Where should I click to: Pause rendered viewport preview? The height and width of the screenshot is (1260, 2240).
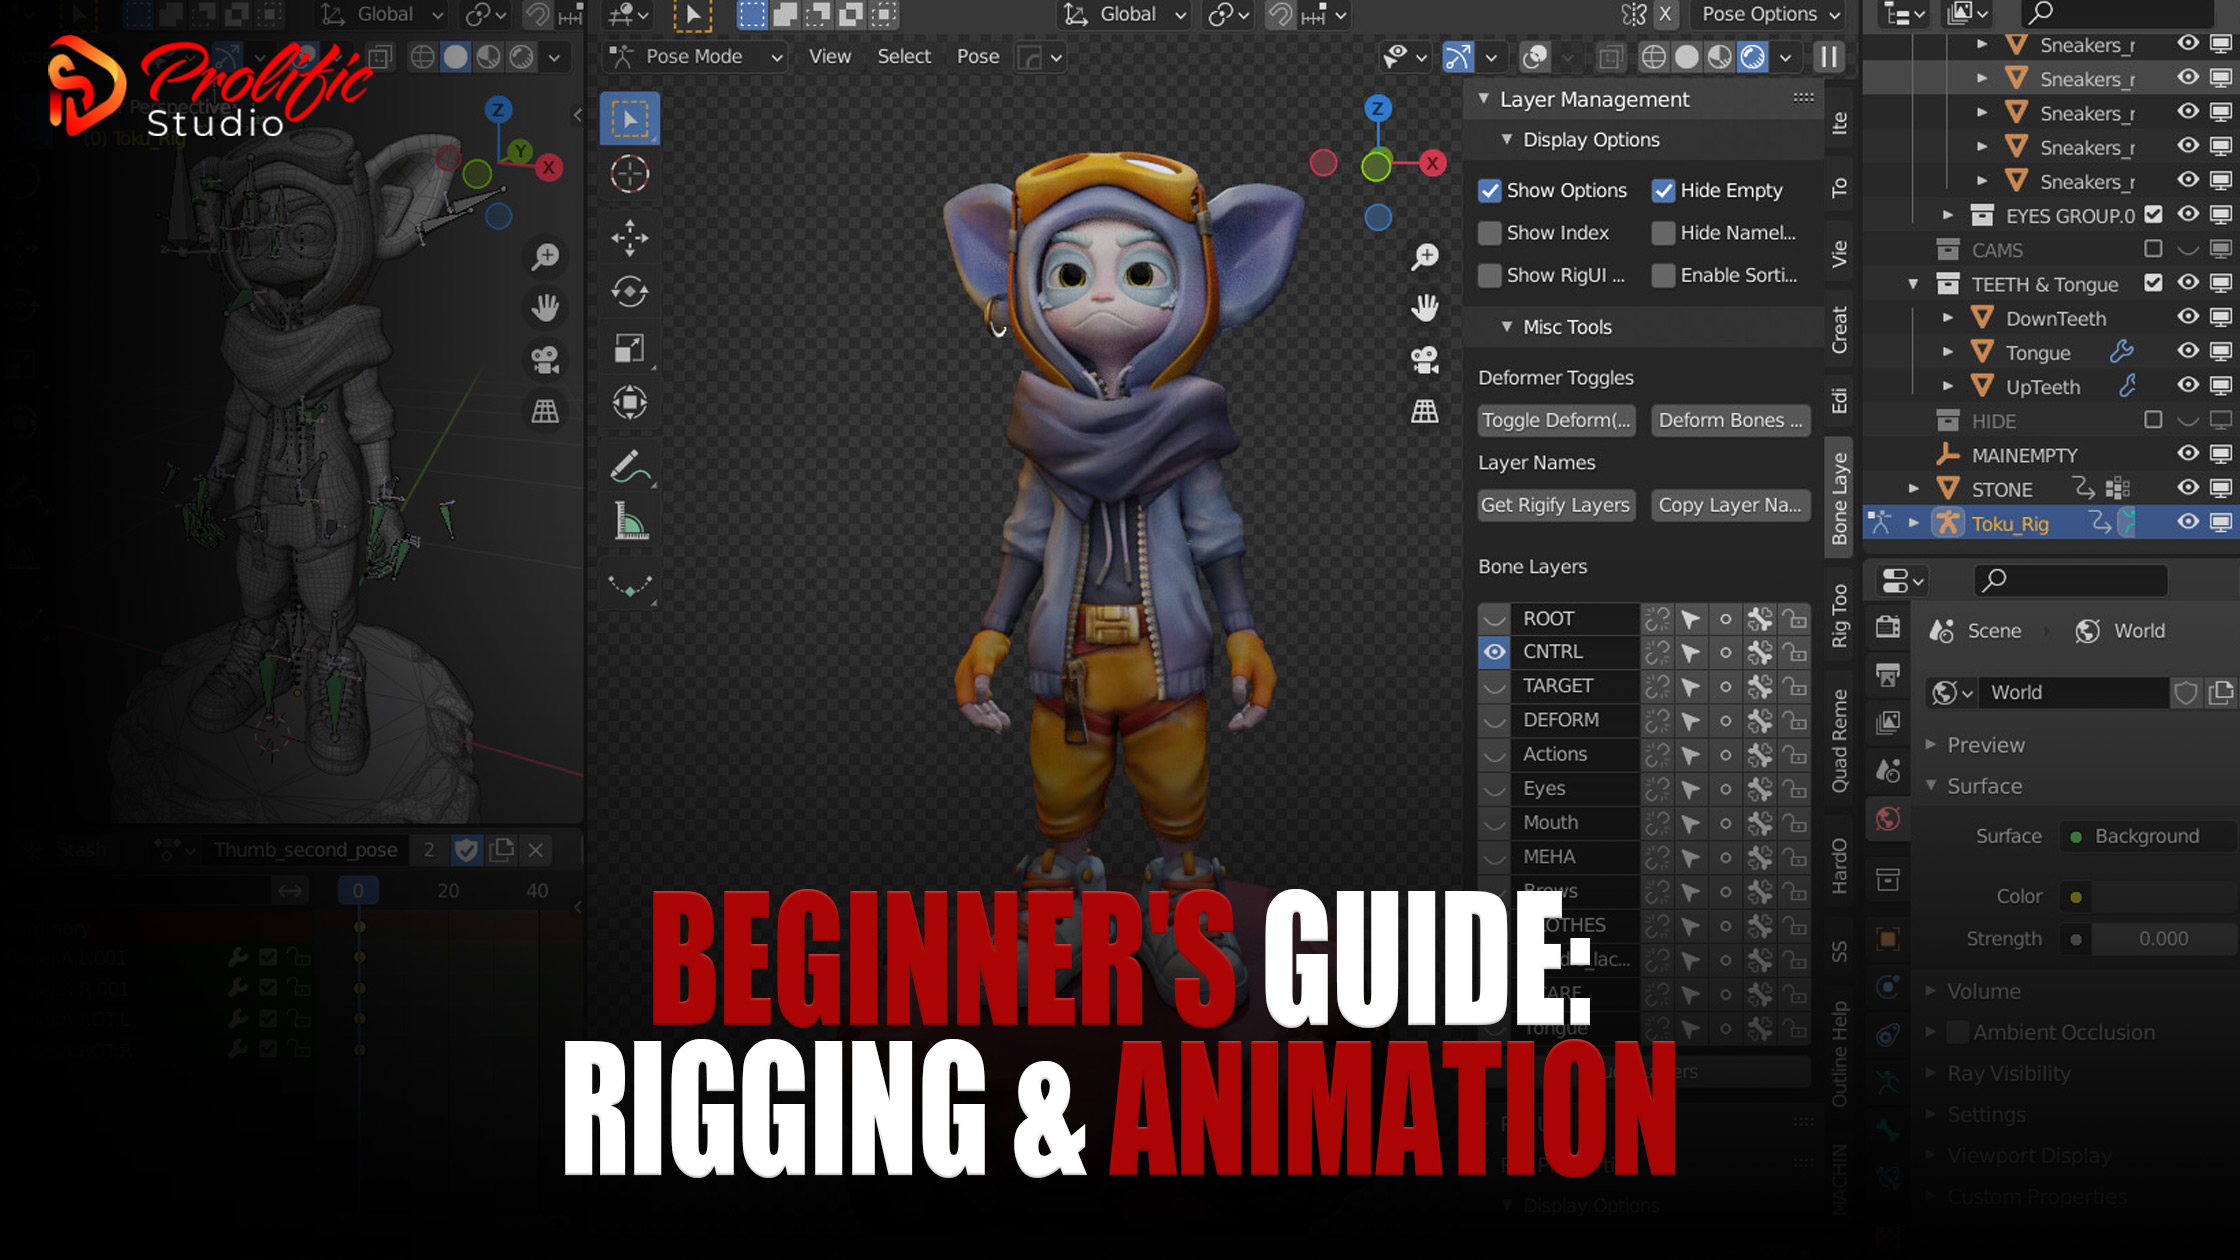point(1829,57)
